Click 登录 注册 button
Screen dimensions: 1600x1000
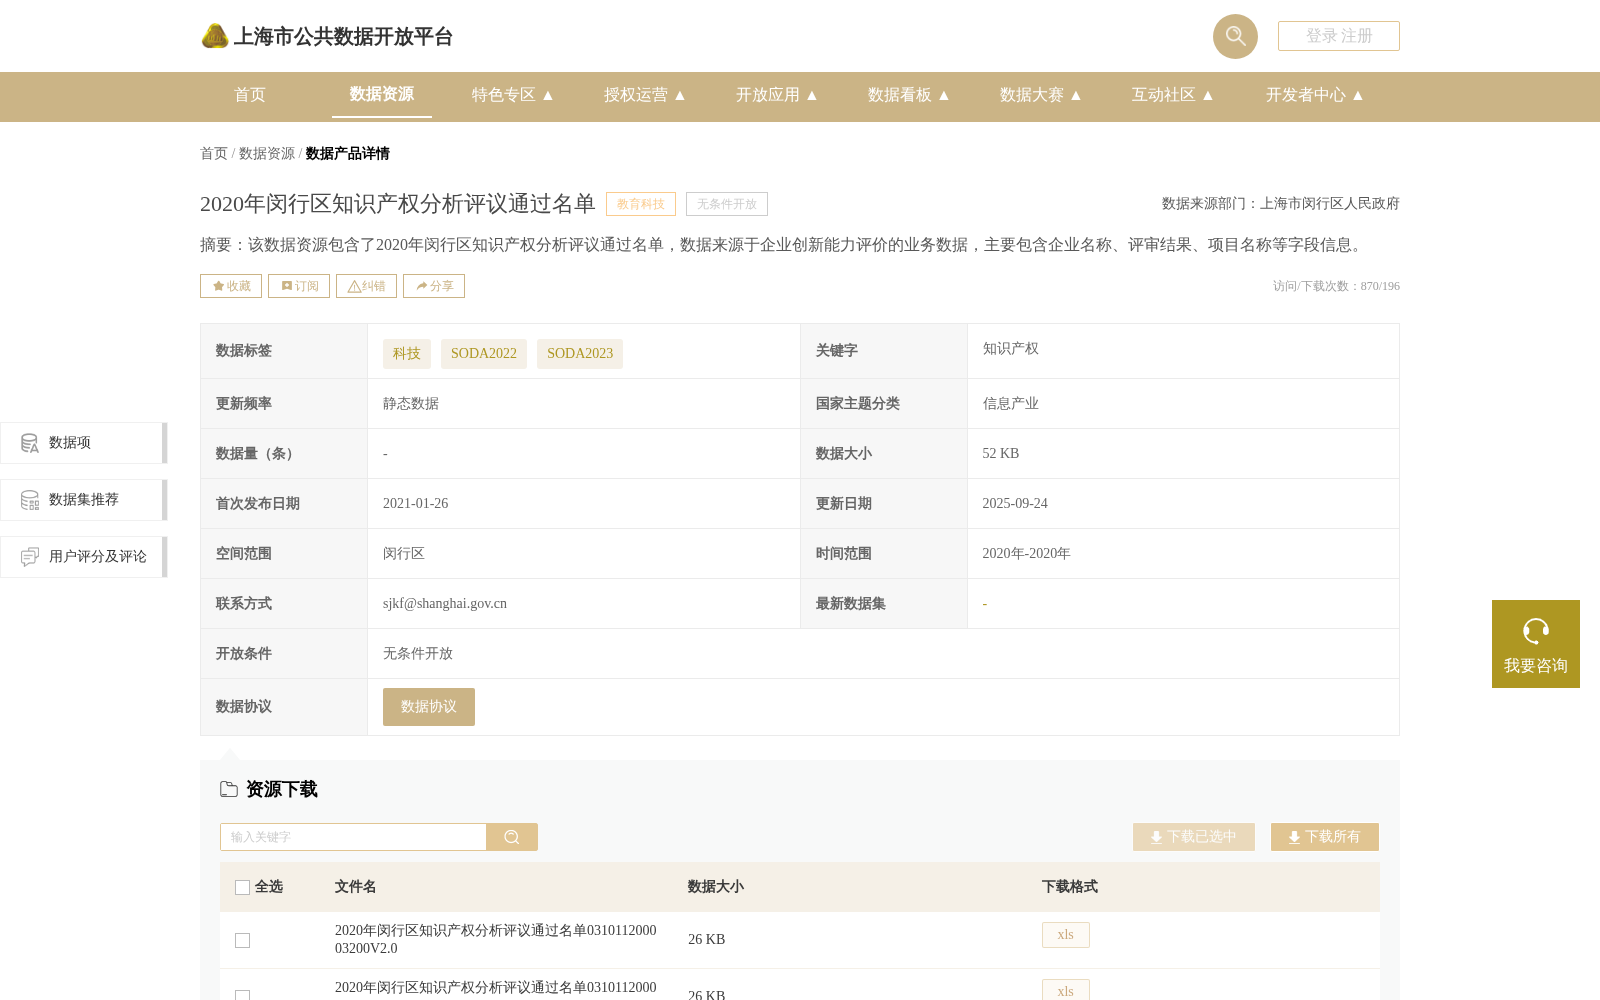point(1339,36)
